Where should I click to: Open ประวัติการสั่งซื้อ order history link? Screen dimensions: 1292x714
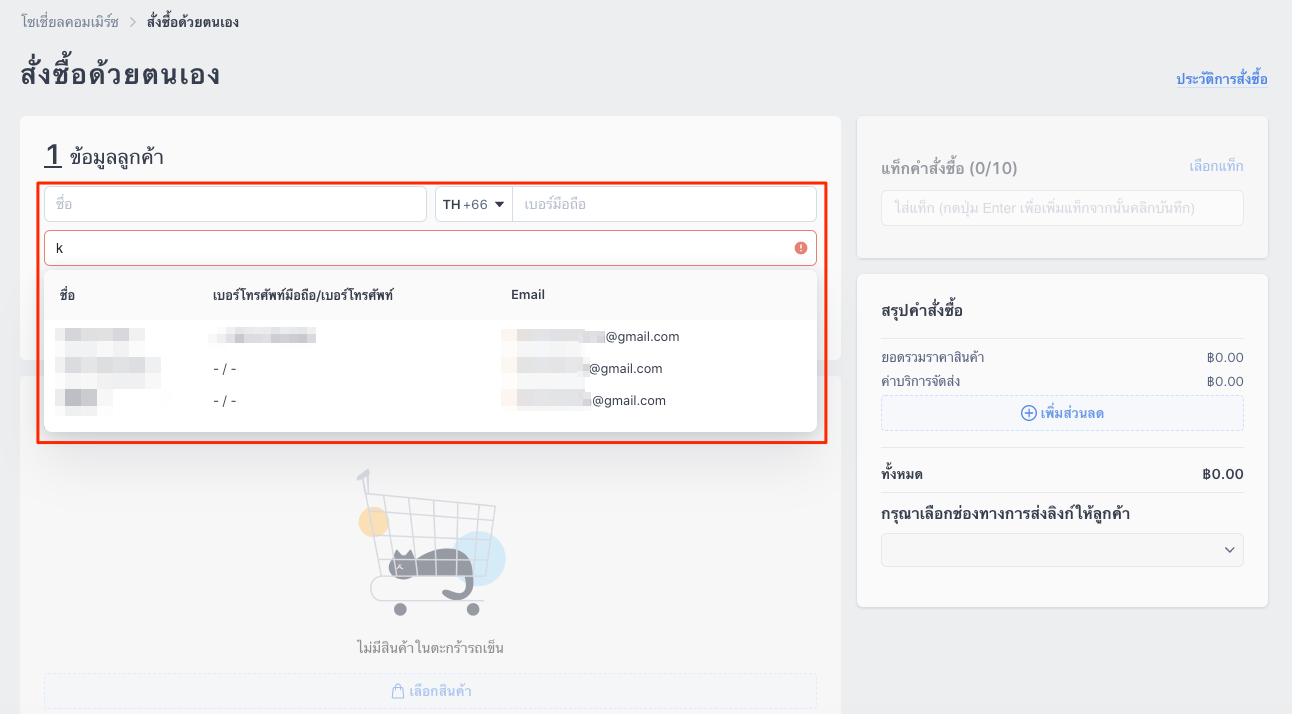click(x=1222, y=78)
